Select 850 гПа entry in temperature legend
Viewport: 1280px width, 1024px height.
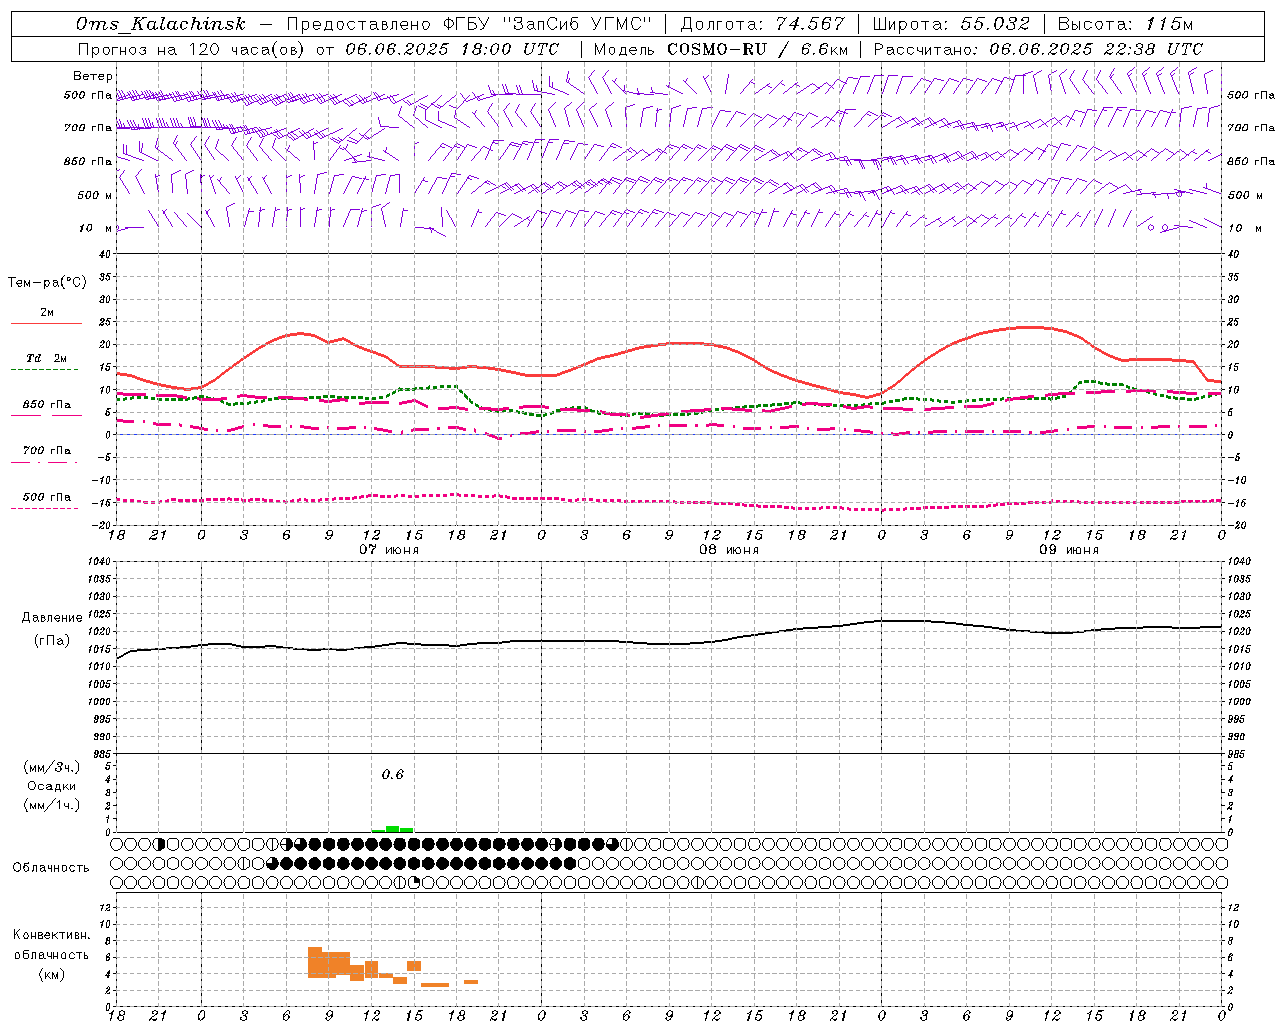point(46,405)
